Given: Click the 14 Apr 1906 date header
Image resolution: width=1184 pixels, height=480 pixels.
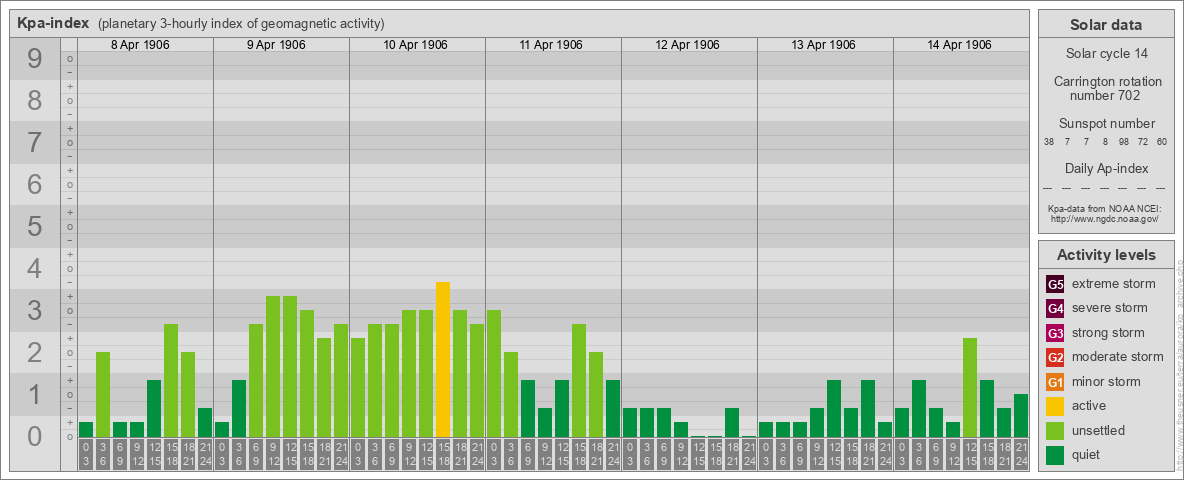Looking at the screenshot, I should point(959,45).
